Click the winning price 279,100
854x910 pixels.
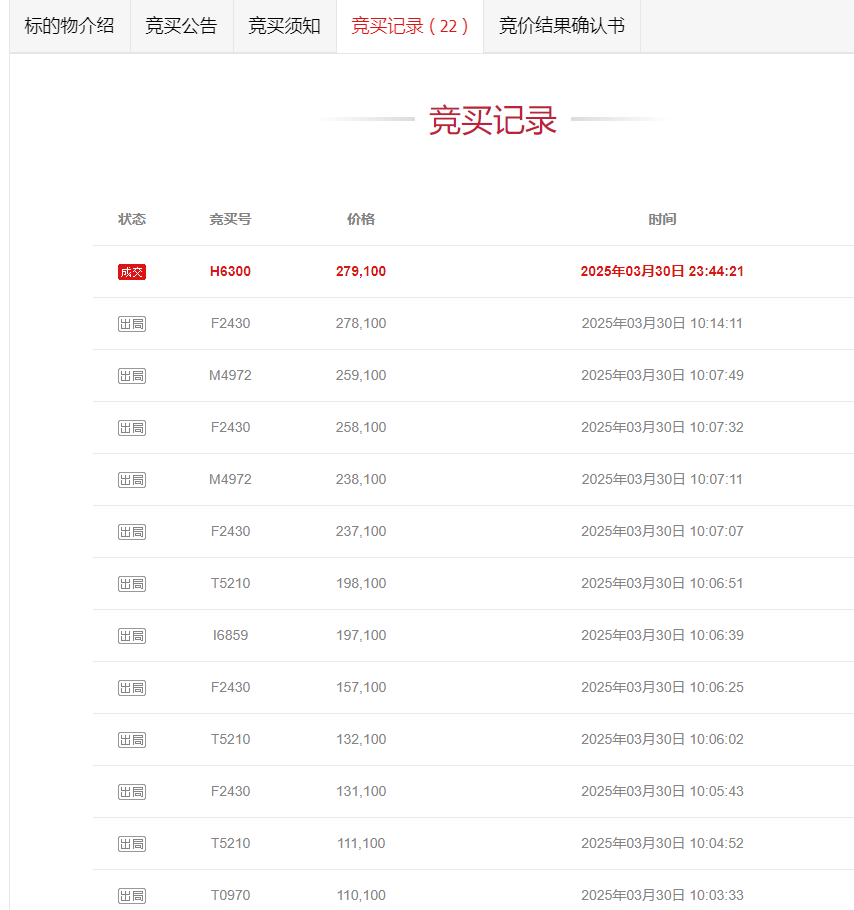361,271
